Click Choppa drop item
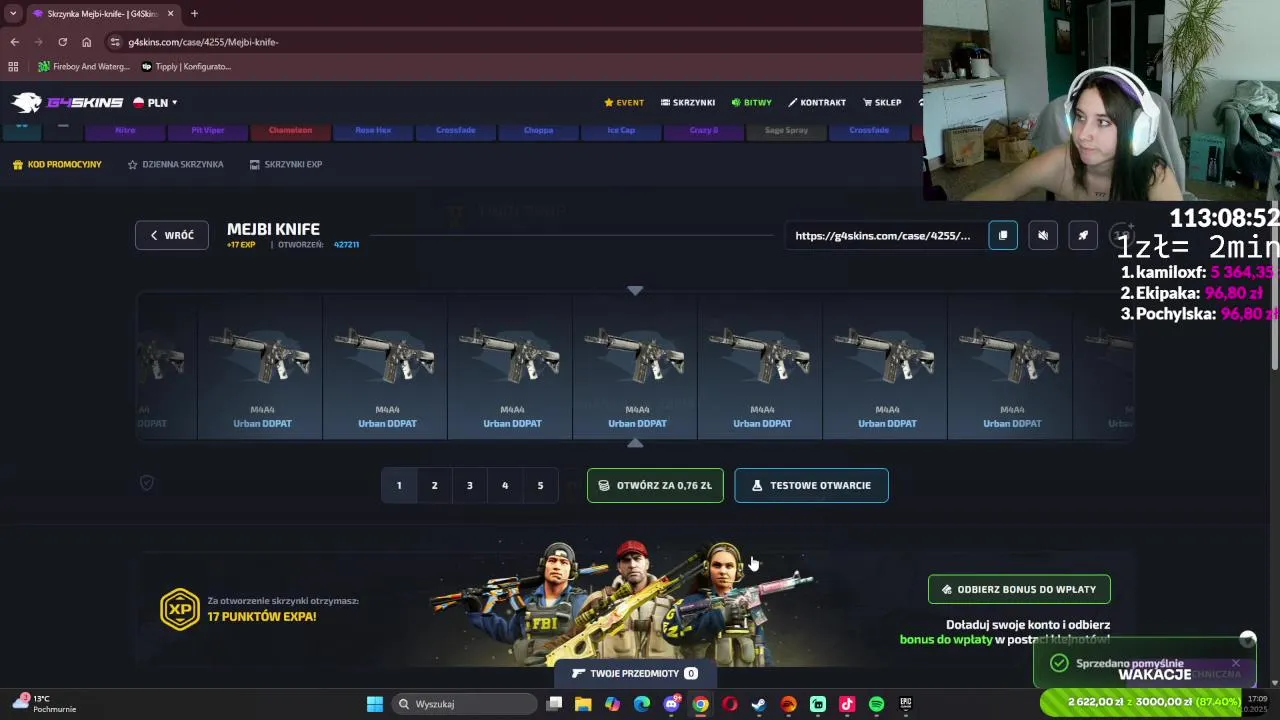 click(538, 130)
